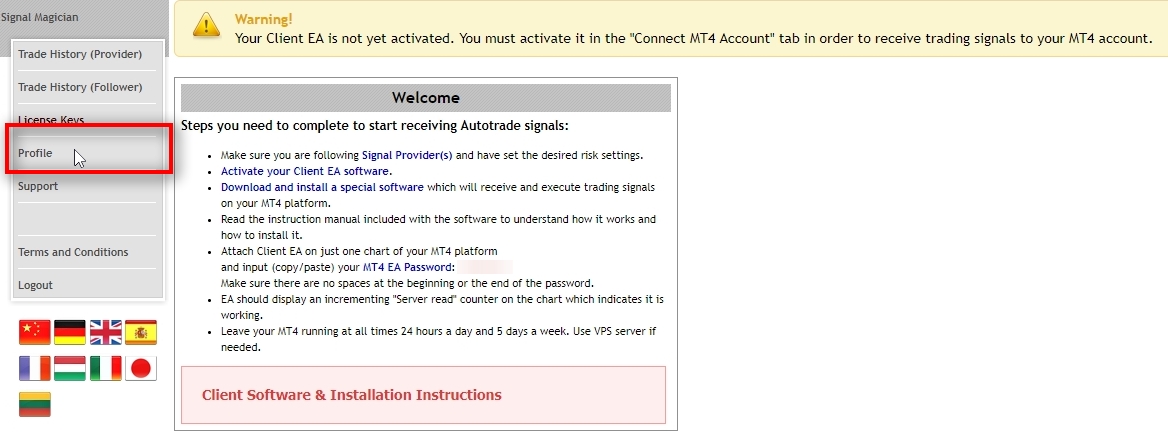Viewport: 1168px width, 435px height.
Task: Click 'Download and install a special software' link
Action: (x=323, y=188)
